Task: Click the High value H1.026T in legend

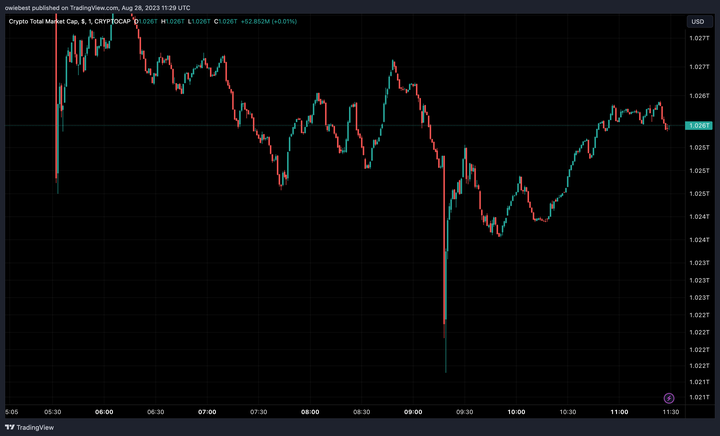Action: (x=172, y=22)
